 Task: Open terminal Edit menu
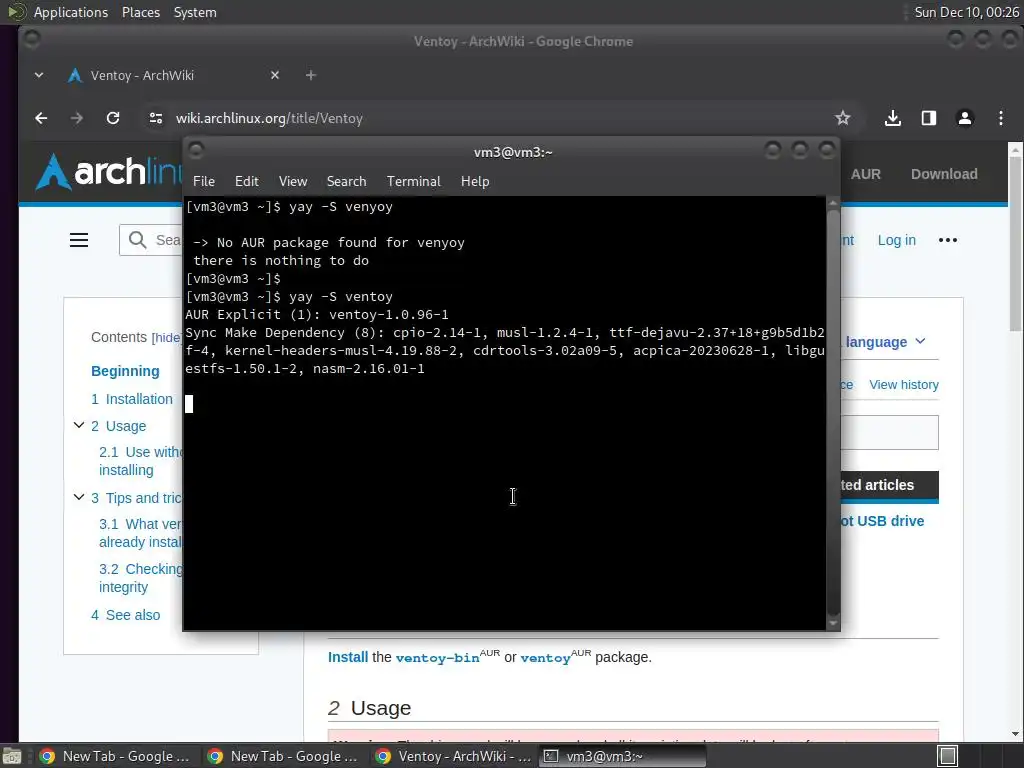tap(247, 182)
